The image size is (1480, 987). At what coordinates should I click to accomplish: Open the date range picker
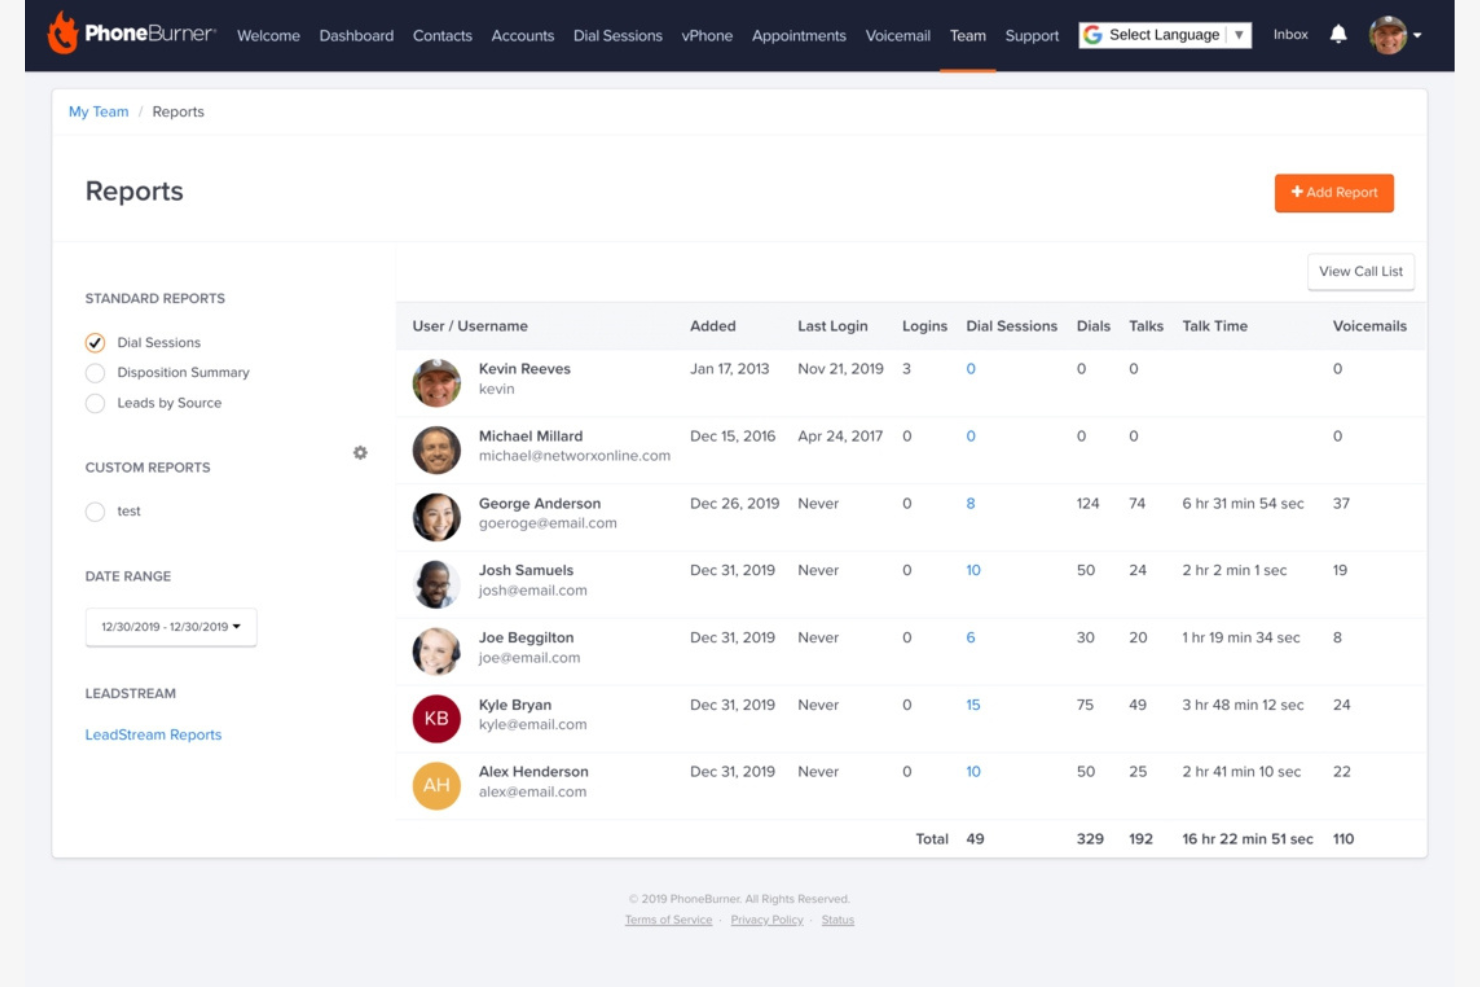click(x=170, y=627)
